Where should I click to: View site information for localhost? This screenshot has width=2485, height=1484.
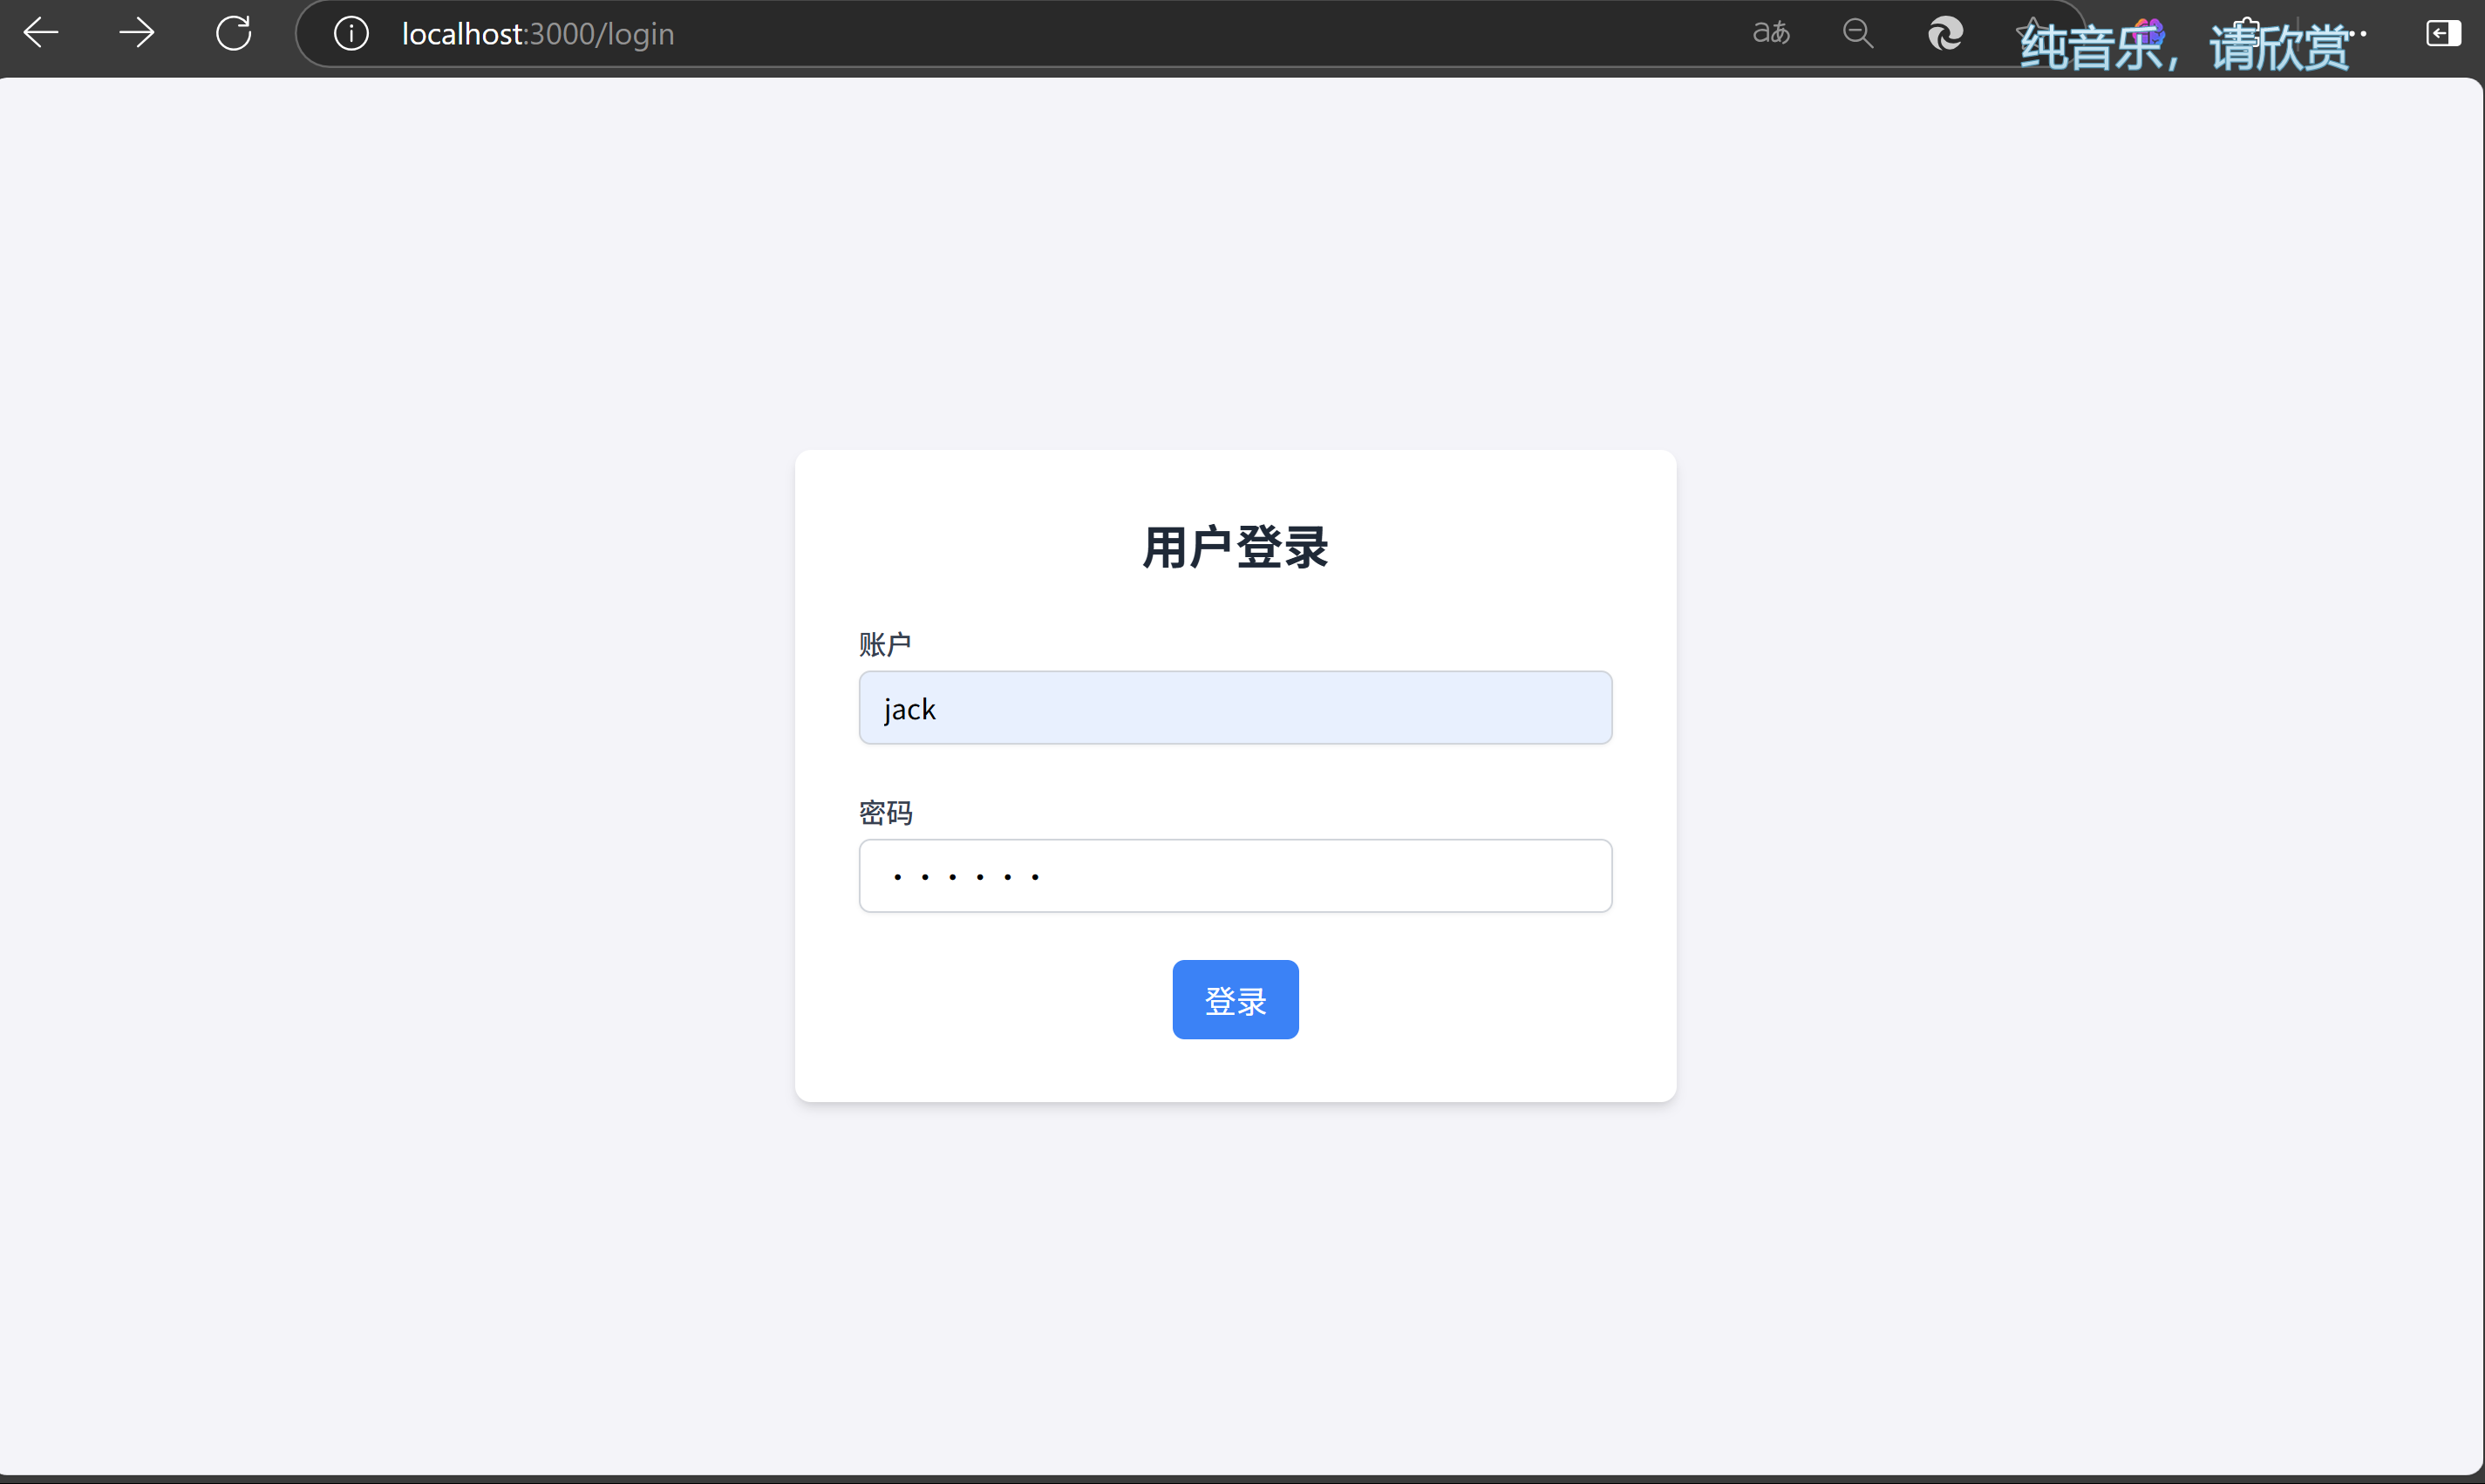(351, 33)
